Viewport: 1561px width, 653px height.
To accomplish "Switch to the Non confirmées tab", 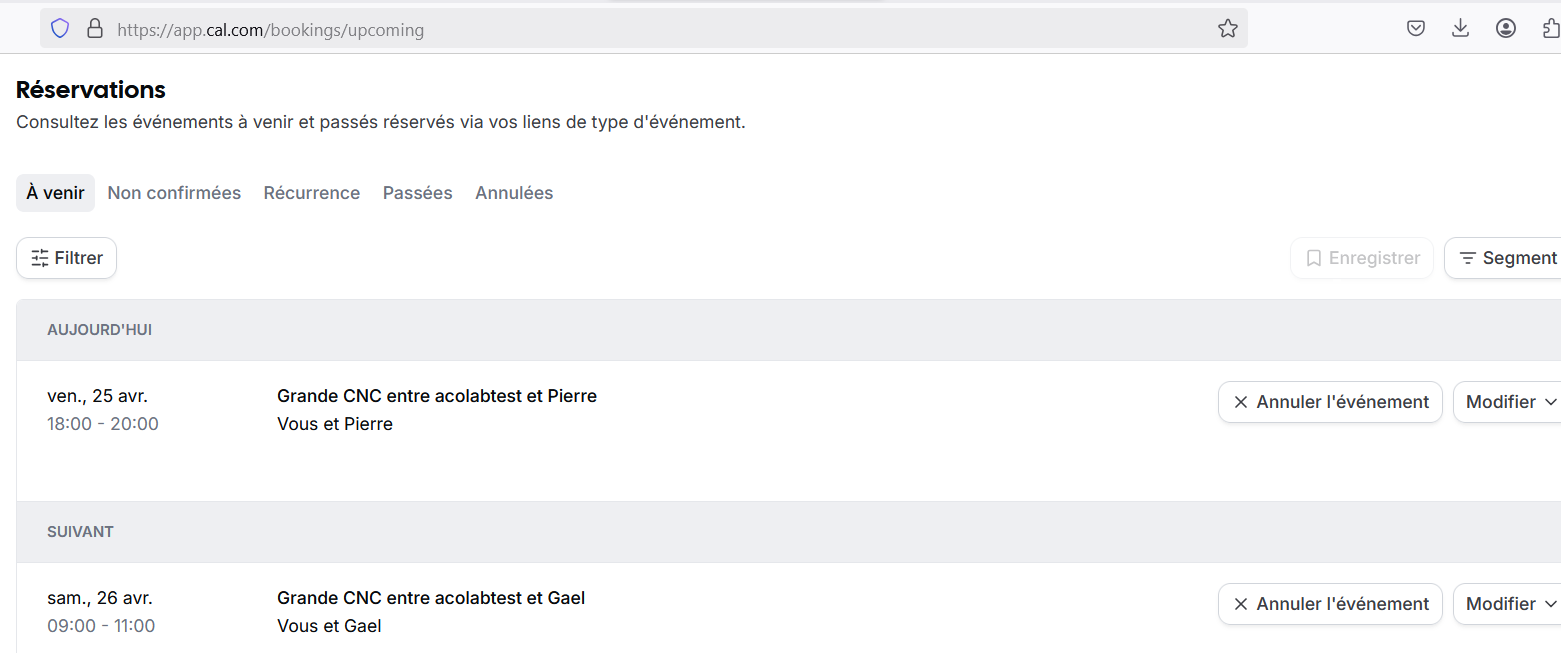I will point(174,193).
